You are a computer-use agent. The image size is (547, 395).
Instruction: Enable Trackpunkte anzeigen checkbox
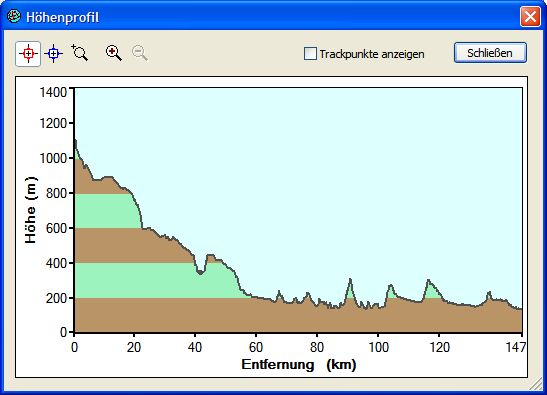coord(310,54)
